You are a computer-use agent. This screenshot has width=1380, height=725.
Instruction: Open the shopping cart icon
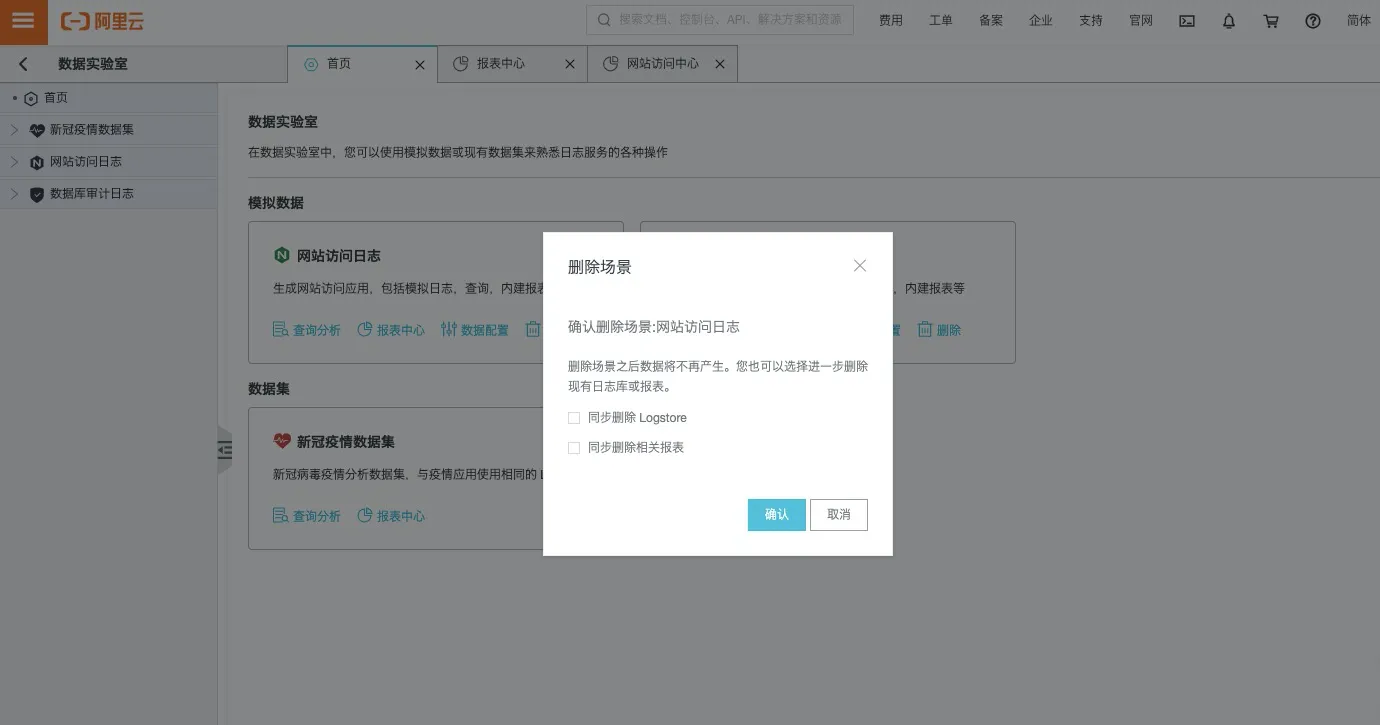(1271, 21)
